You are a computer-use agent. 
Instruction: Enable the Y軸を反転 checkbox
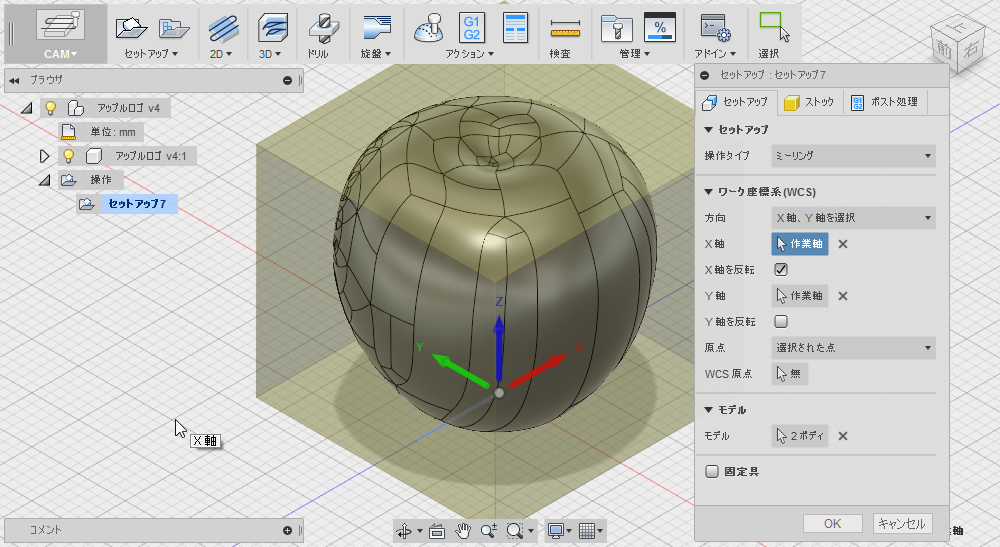click(781, 322)
